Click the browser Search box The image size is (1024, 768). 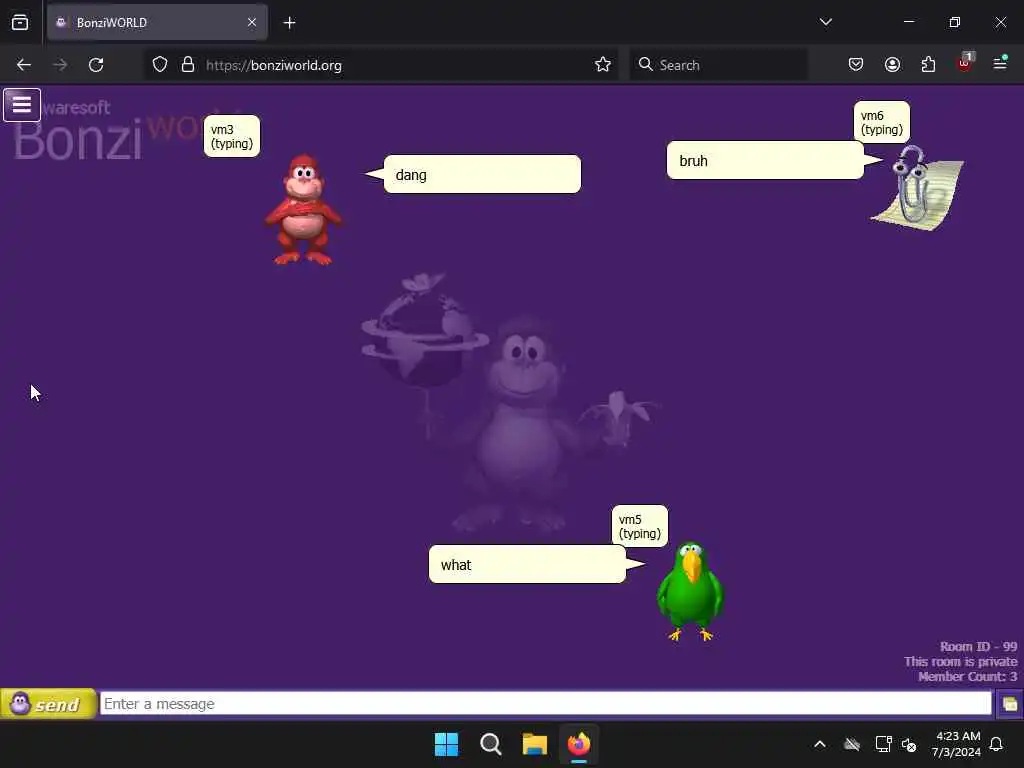pyautogui.click(x=718, y=65)
